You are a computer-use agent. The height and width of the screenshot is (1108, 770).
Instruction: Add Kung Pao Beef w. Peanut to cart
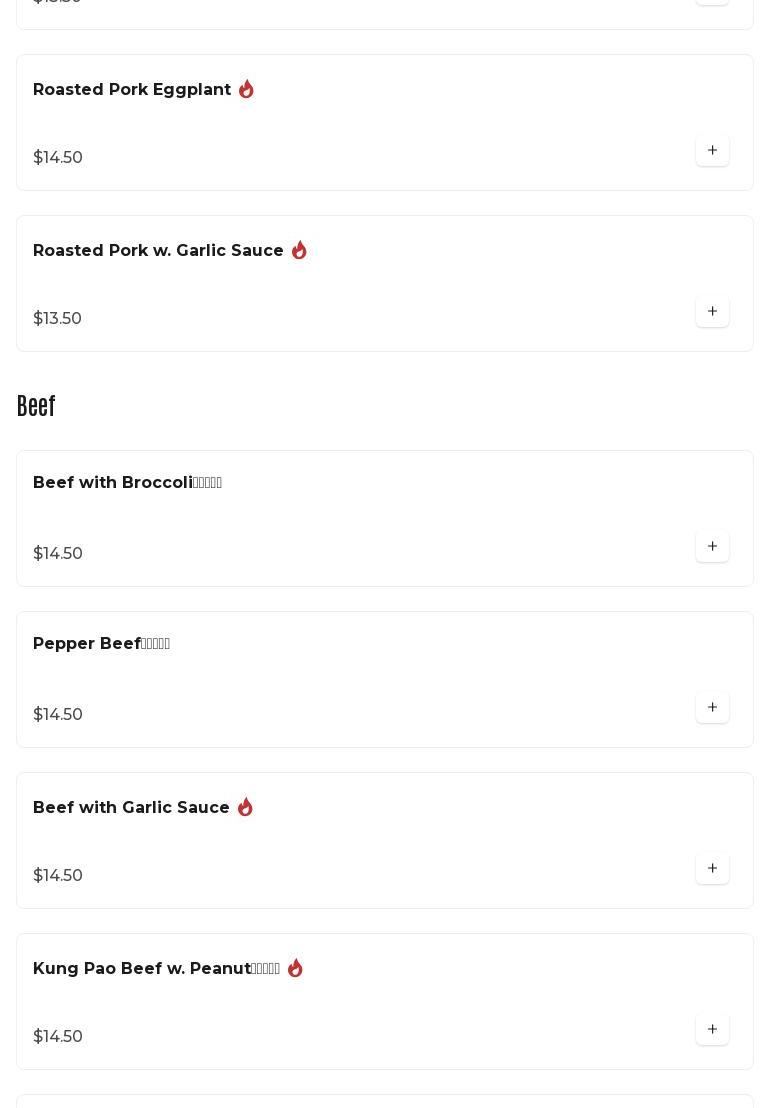(x=712, y=1030)
